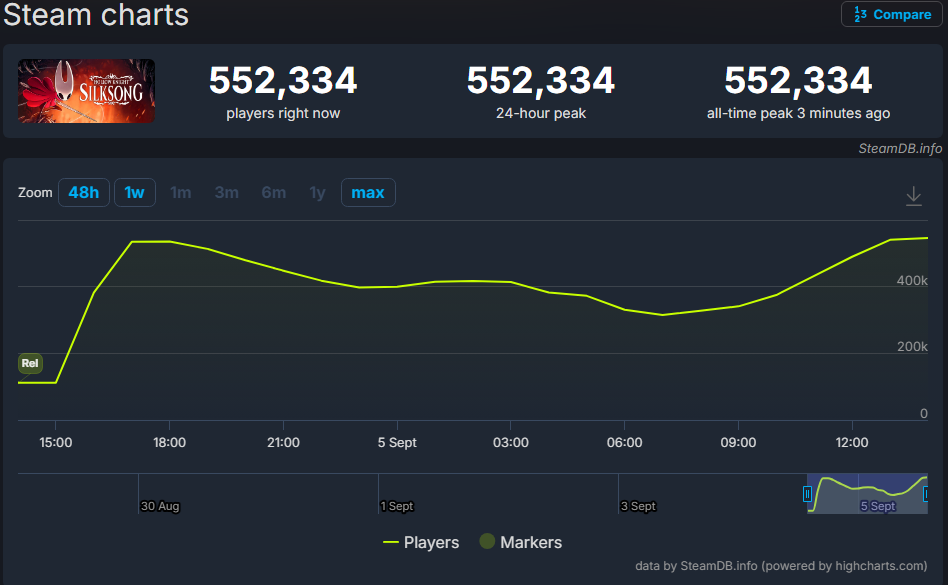Click the Rel release marker on chart
The image size is (948, 585).
point(30,363)
